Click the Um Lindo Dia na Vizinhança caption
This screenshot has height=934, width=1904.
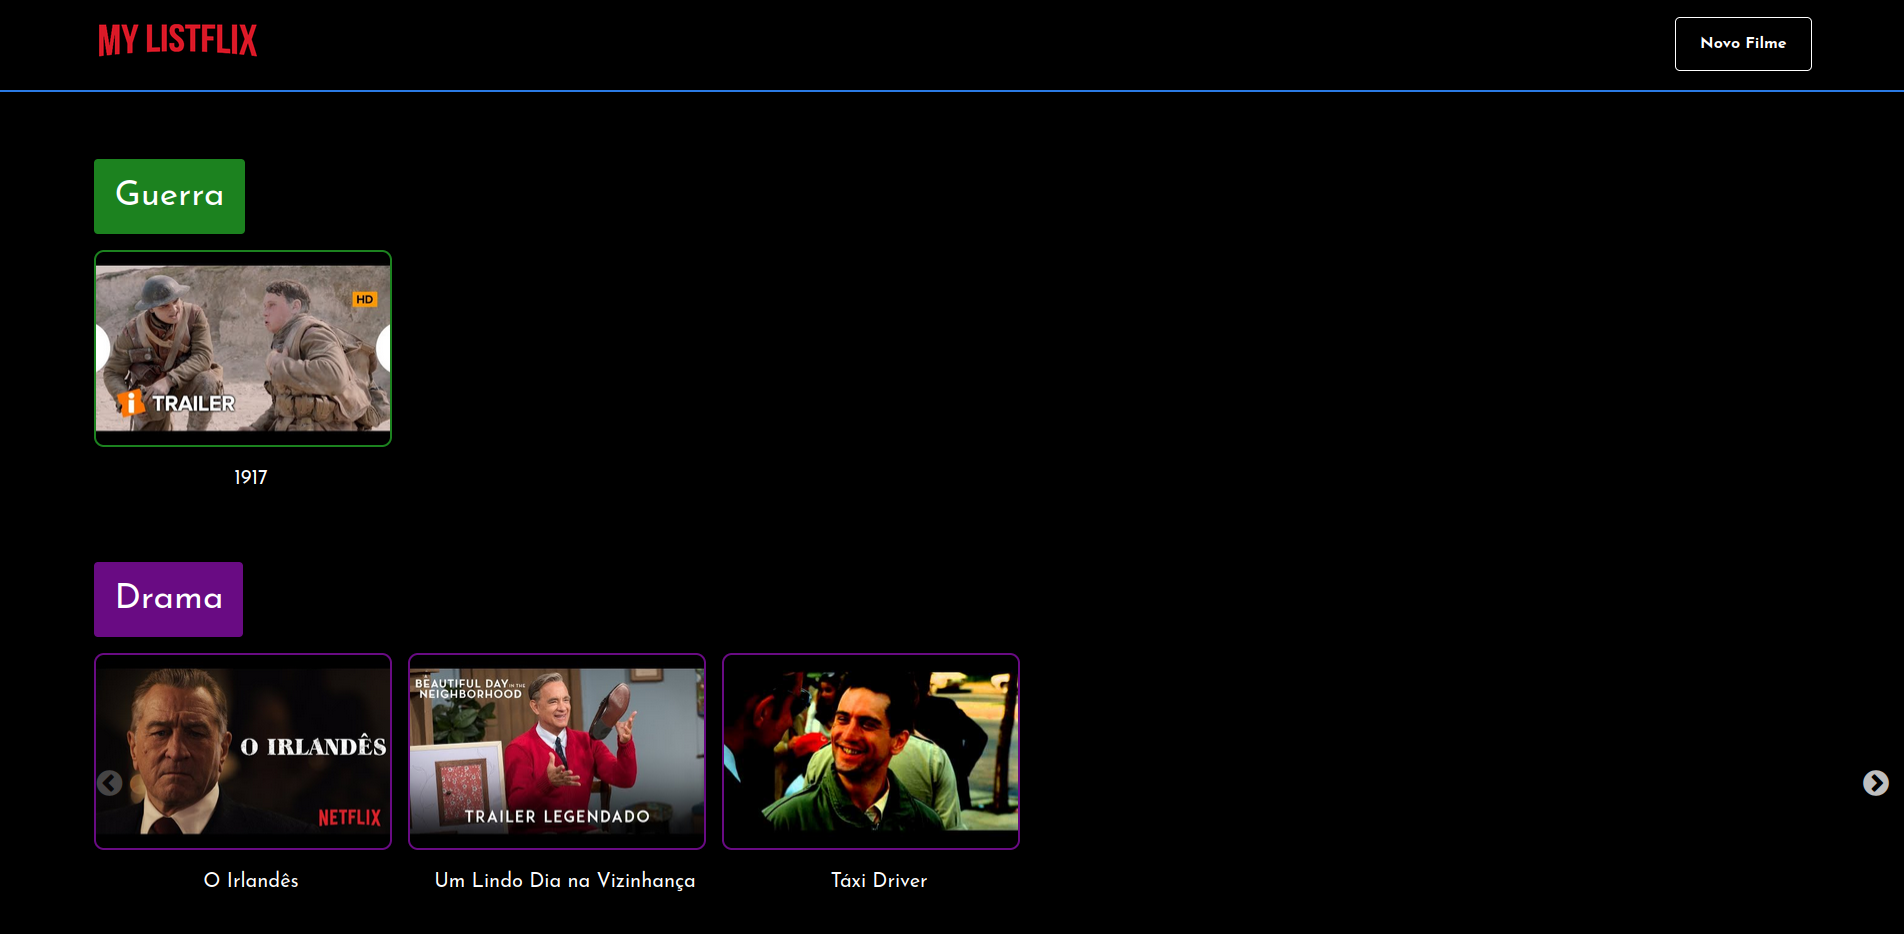click(565, 880)
